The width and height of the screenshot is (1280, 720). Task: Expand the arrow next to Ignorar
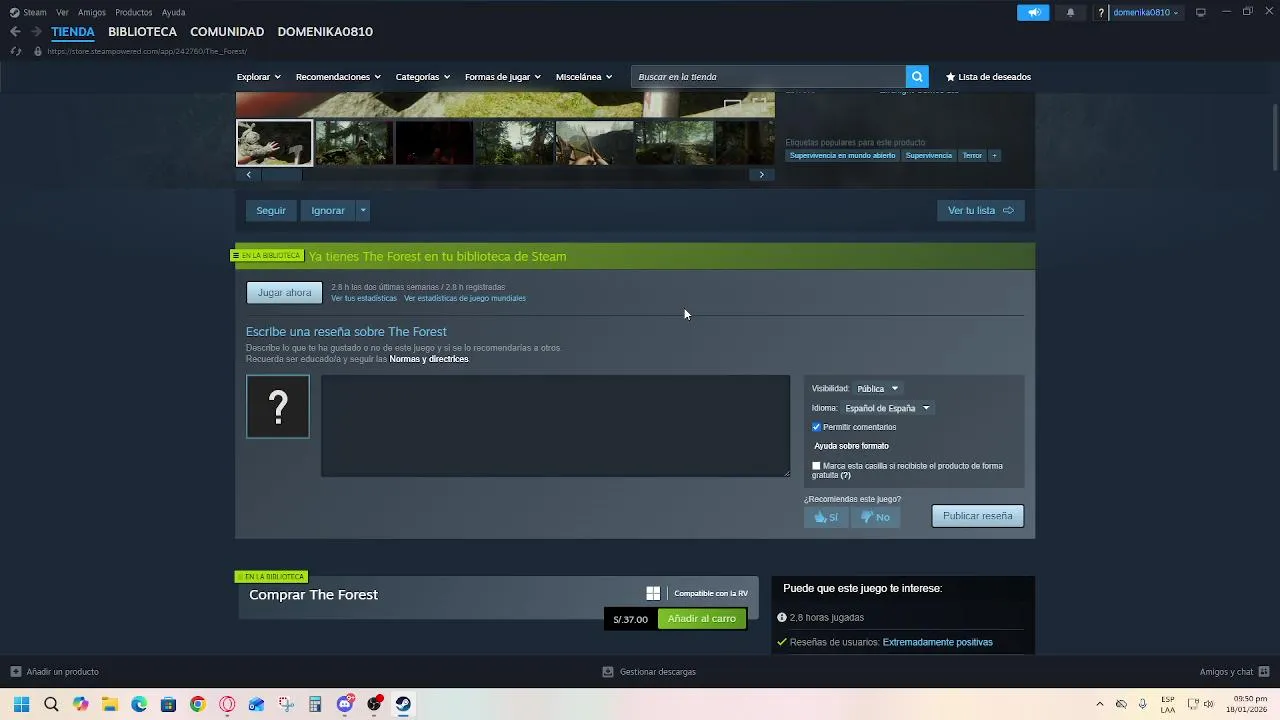click(363, 210)
